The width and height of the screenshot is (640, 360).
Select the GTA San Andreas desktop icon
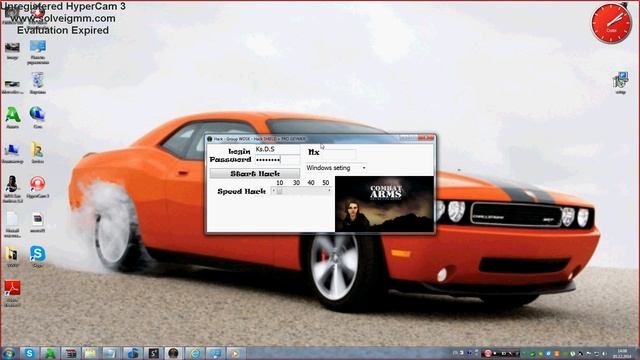[12, 189]
